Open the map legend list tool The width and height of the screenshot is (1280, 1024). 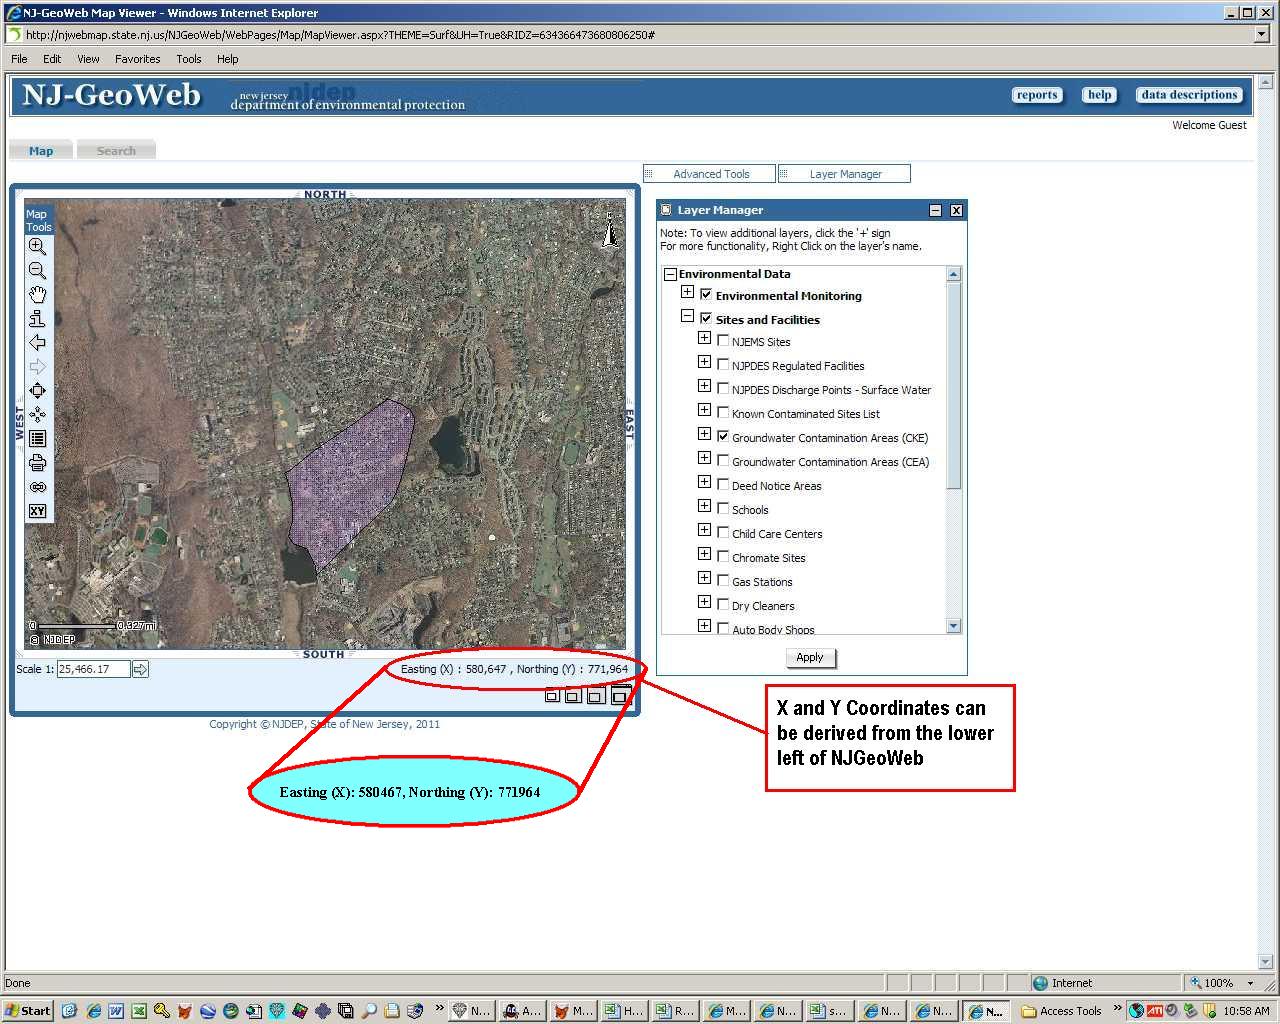coord(37,439)
